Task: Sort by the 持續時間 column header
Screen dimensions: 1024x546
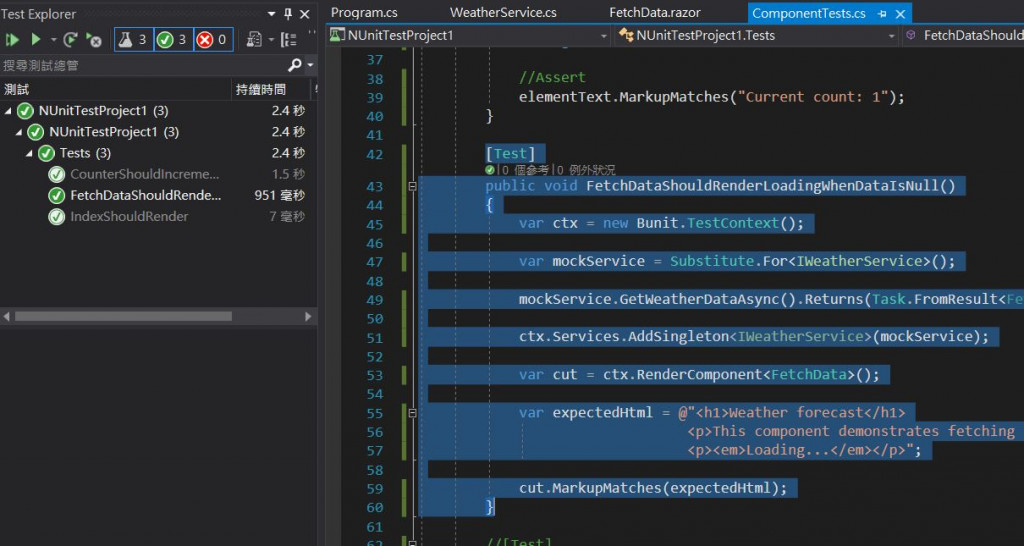Action: (x=272, y=89)
